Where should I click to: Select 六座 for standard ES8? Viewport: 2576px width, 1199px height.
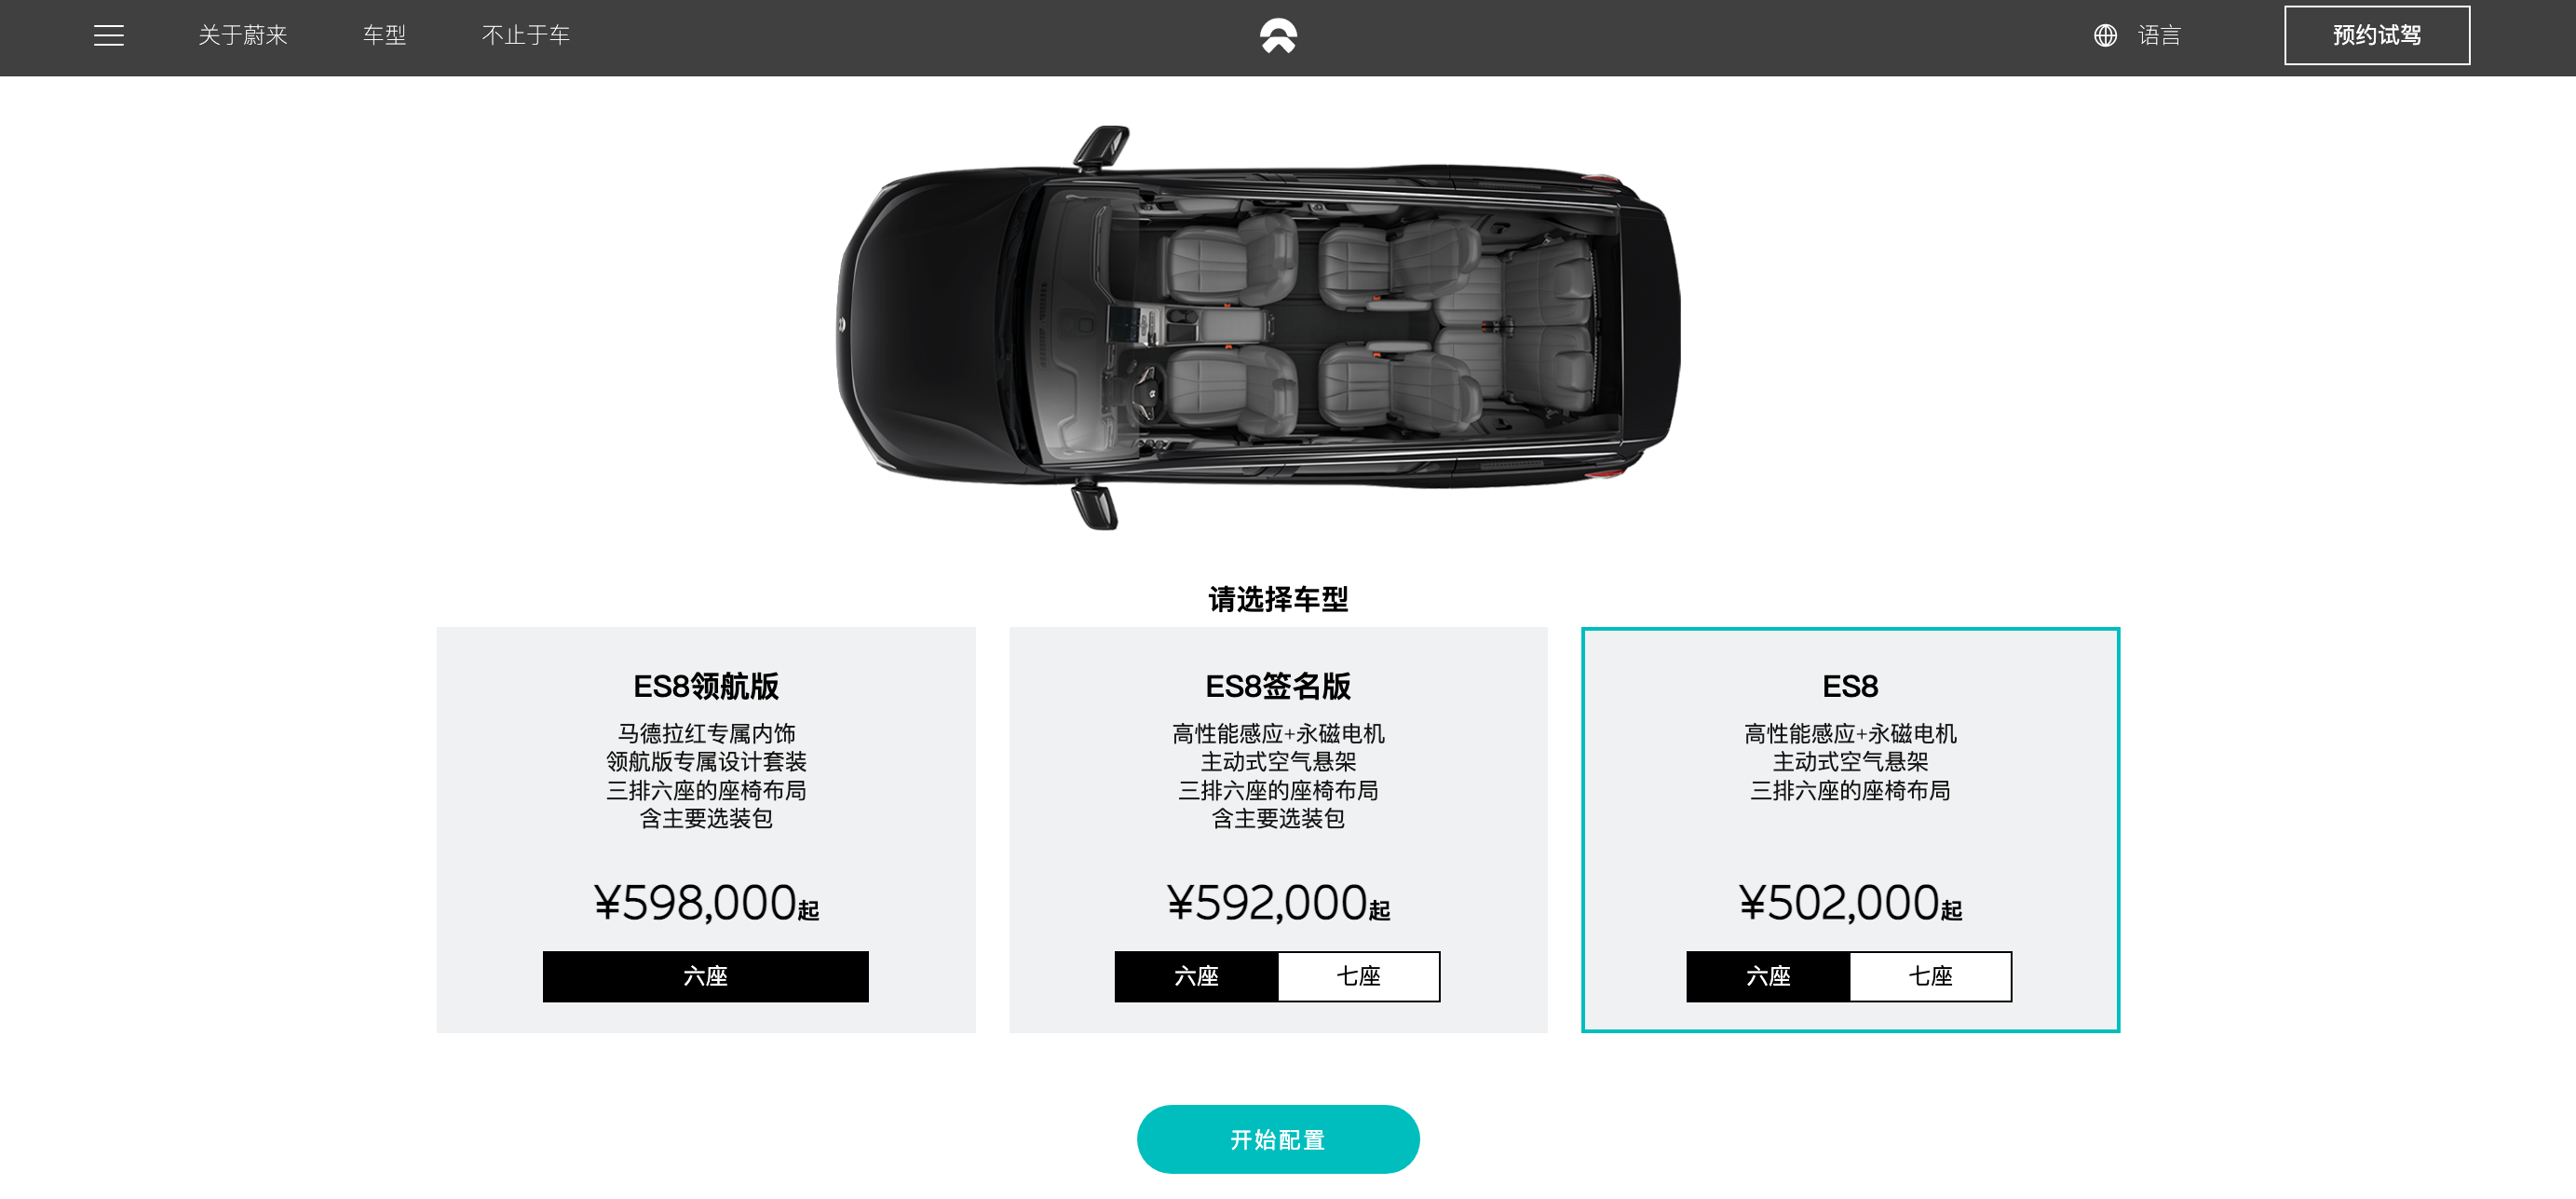(1768, 976)
